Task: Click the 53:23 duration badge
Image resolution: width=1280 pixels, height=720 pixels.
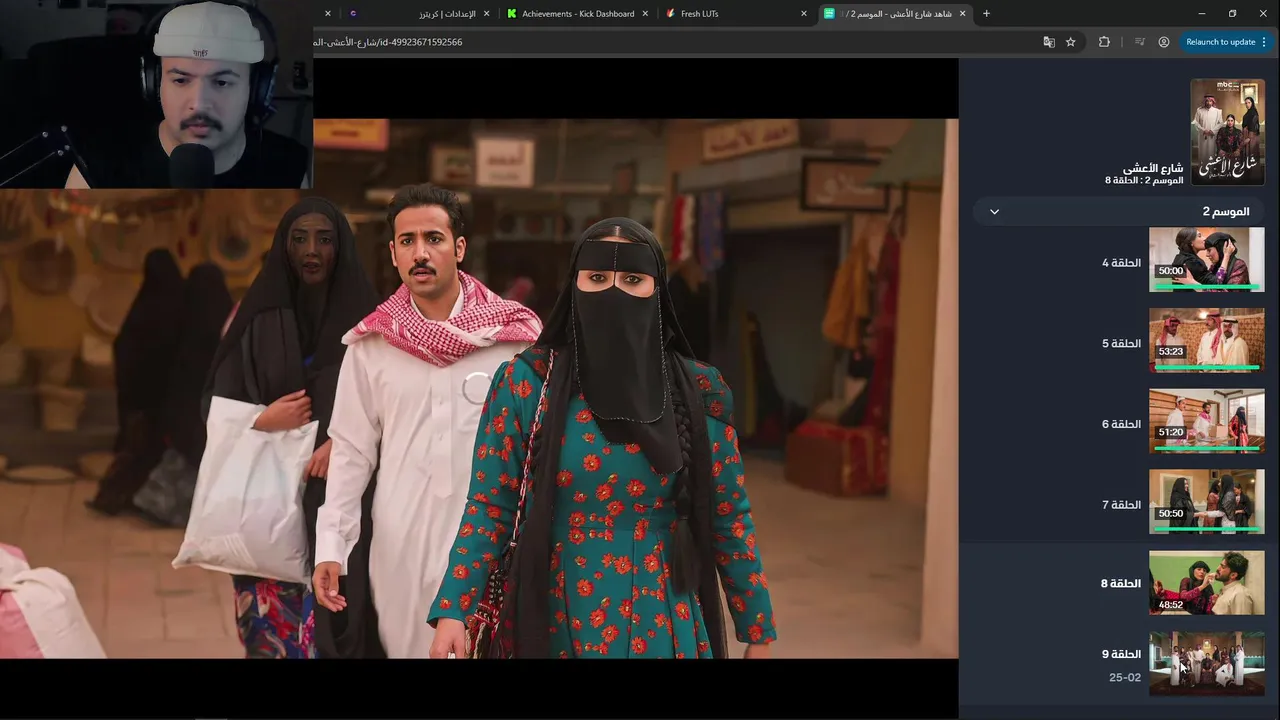Action: [1170, 352]
